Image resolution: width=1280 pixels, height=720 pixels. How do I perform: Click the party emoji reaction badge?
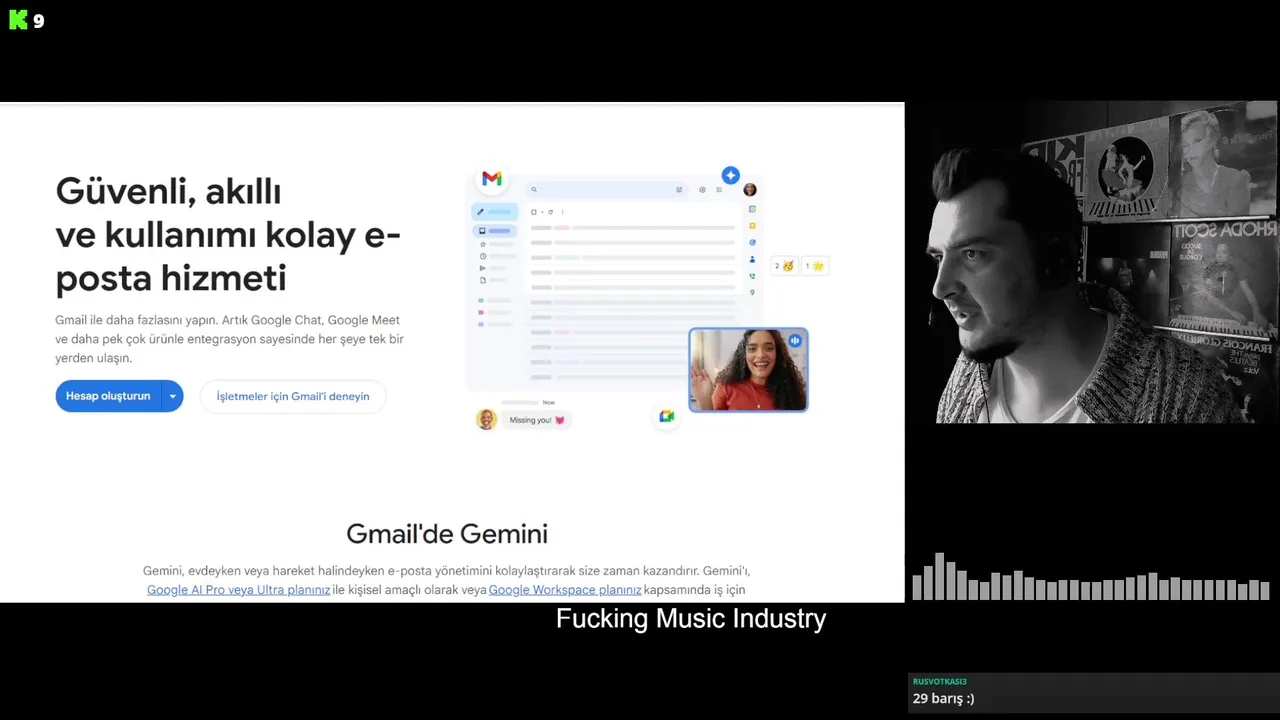click(x=784, y=266)
